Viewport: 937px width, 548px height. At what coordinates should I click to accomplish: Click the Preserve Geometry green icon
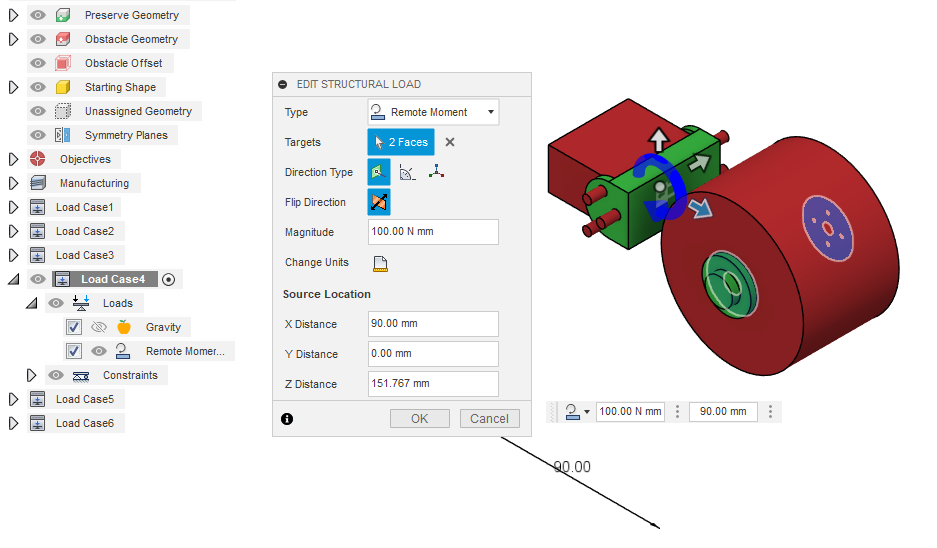[x=63, y=15]
